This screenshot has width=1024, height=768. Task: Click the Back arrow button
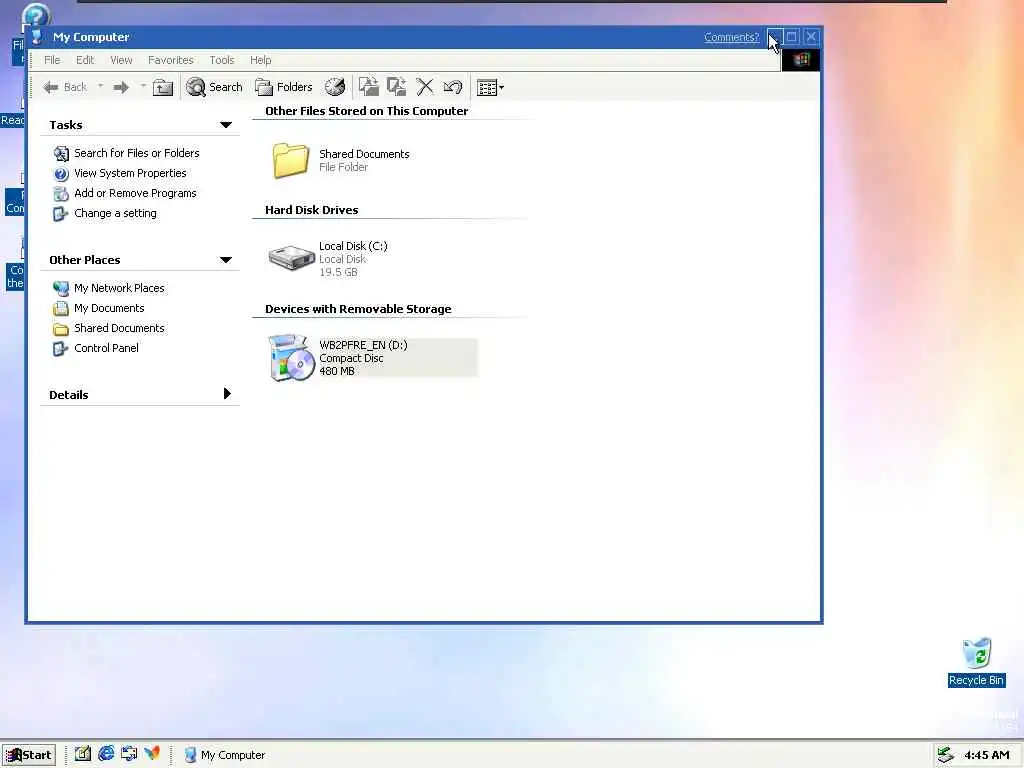point(65,87)
